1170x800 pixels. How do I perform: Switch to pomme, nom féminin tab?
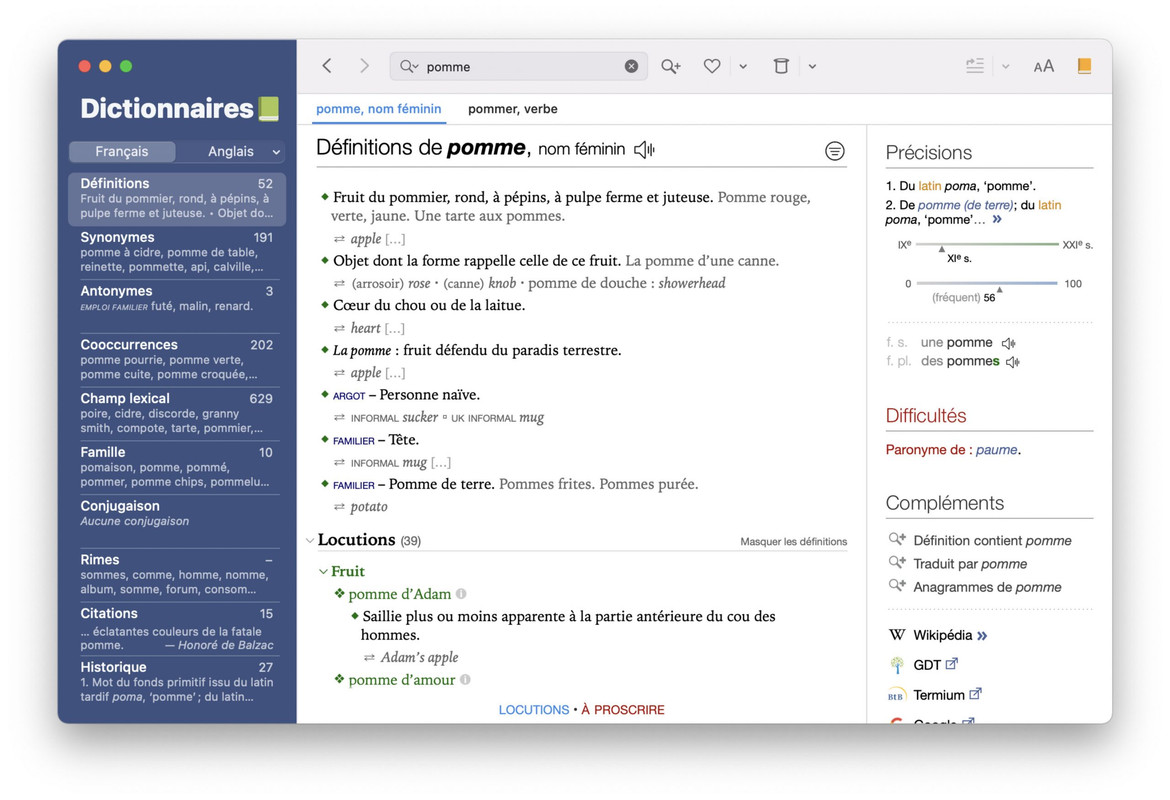(378, 109)
